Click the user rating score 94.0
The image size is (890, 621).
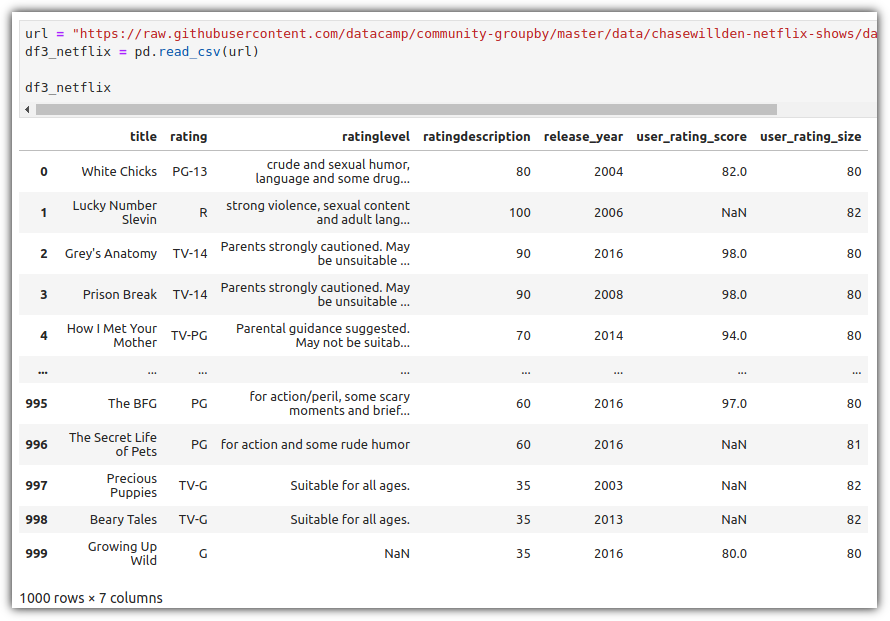coord(734,335)
